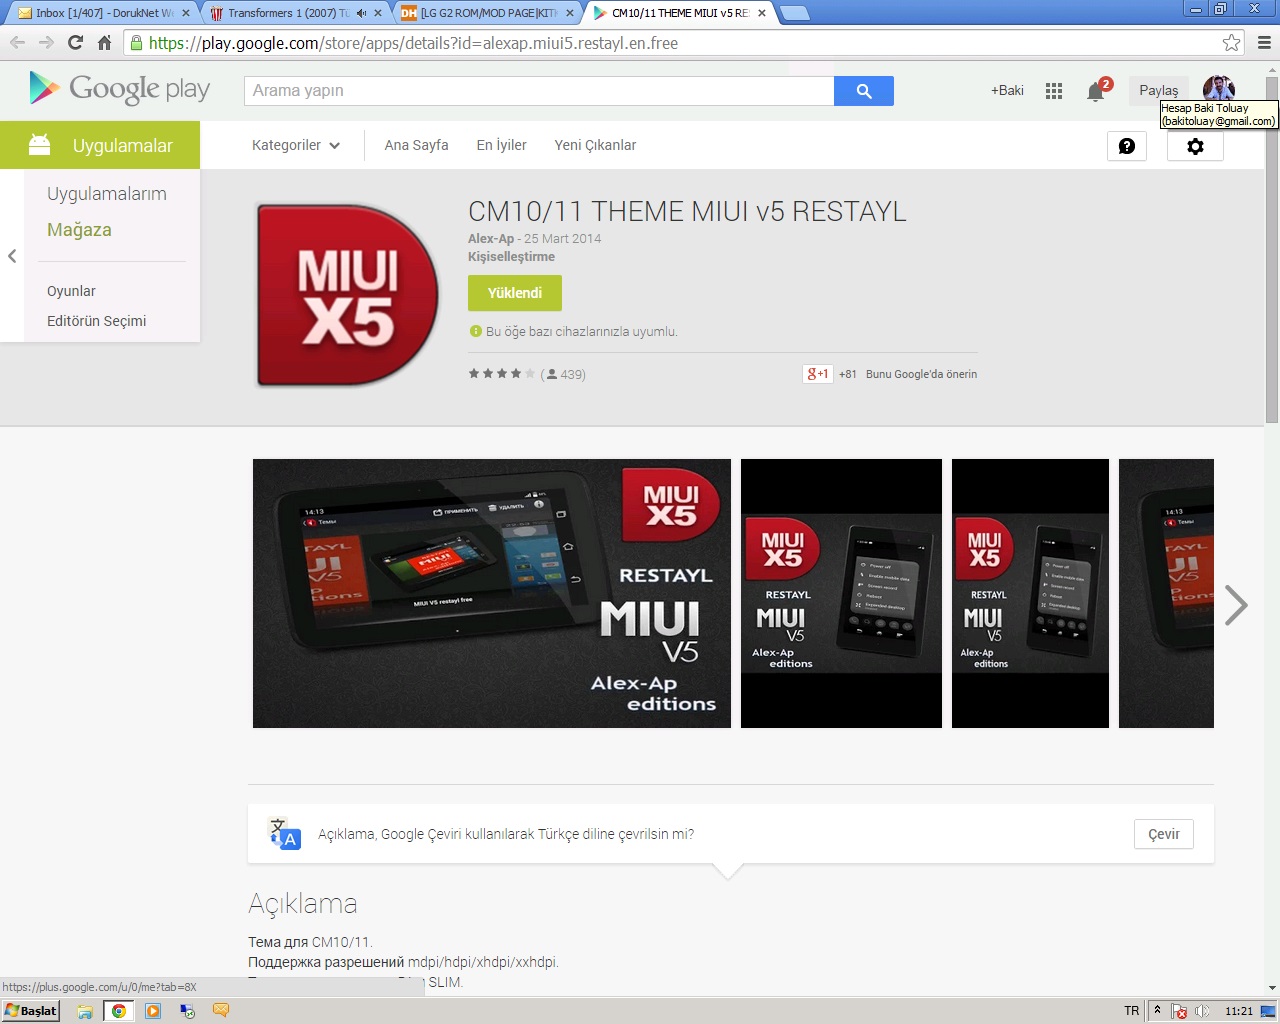
Task: Click the remote desktop taskbar icon
Action: click(x=187, y=1011)
